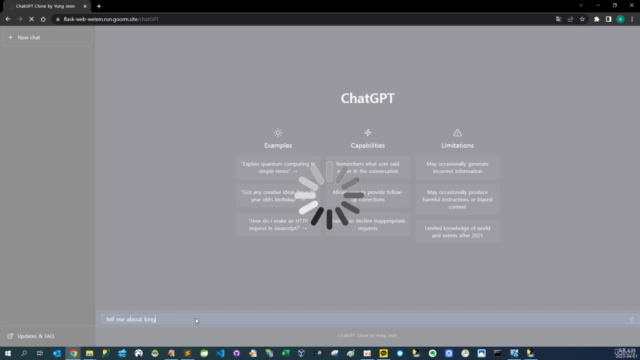Click the New chat button in sidebar
This screenshot has width=640, height=360.
[47, 38]
